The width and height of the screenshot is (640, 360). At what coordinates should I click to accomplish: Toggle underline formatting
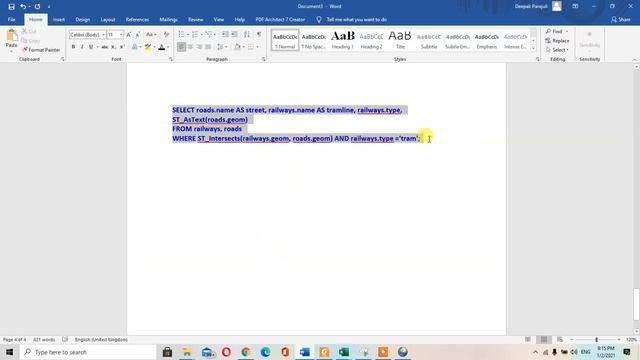pos(91,47)
